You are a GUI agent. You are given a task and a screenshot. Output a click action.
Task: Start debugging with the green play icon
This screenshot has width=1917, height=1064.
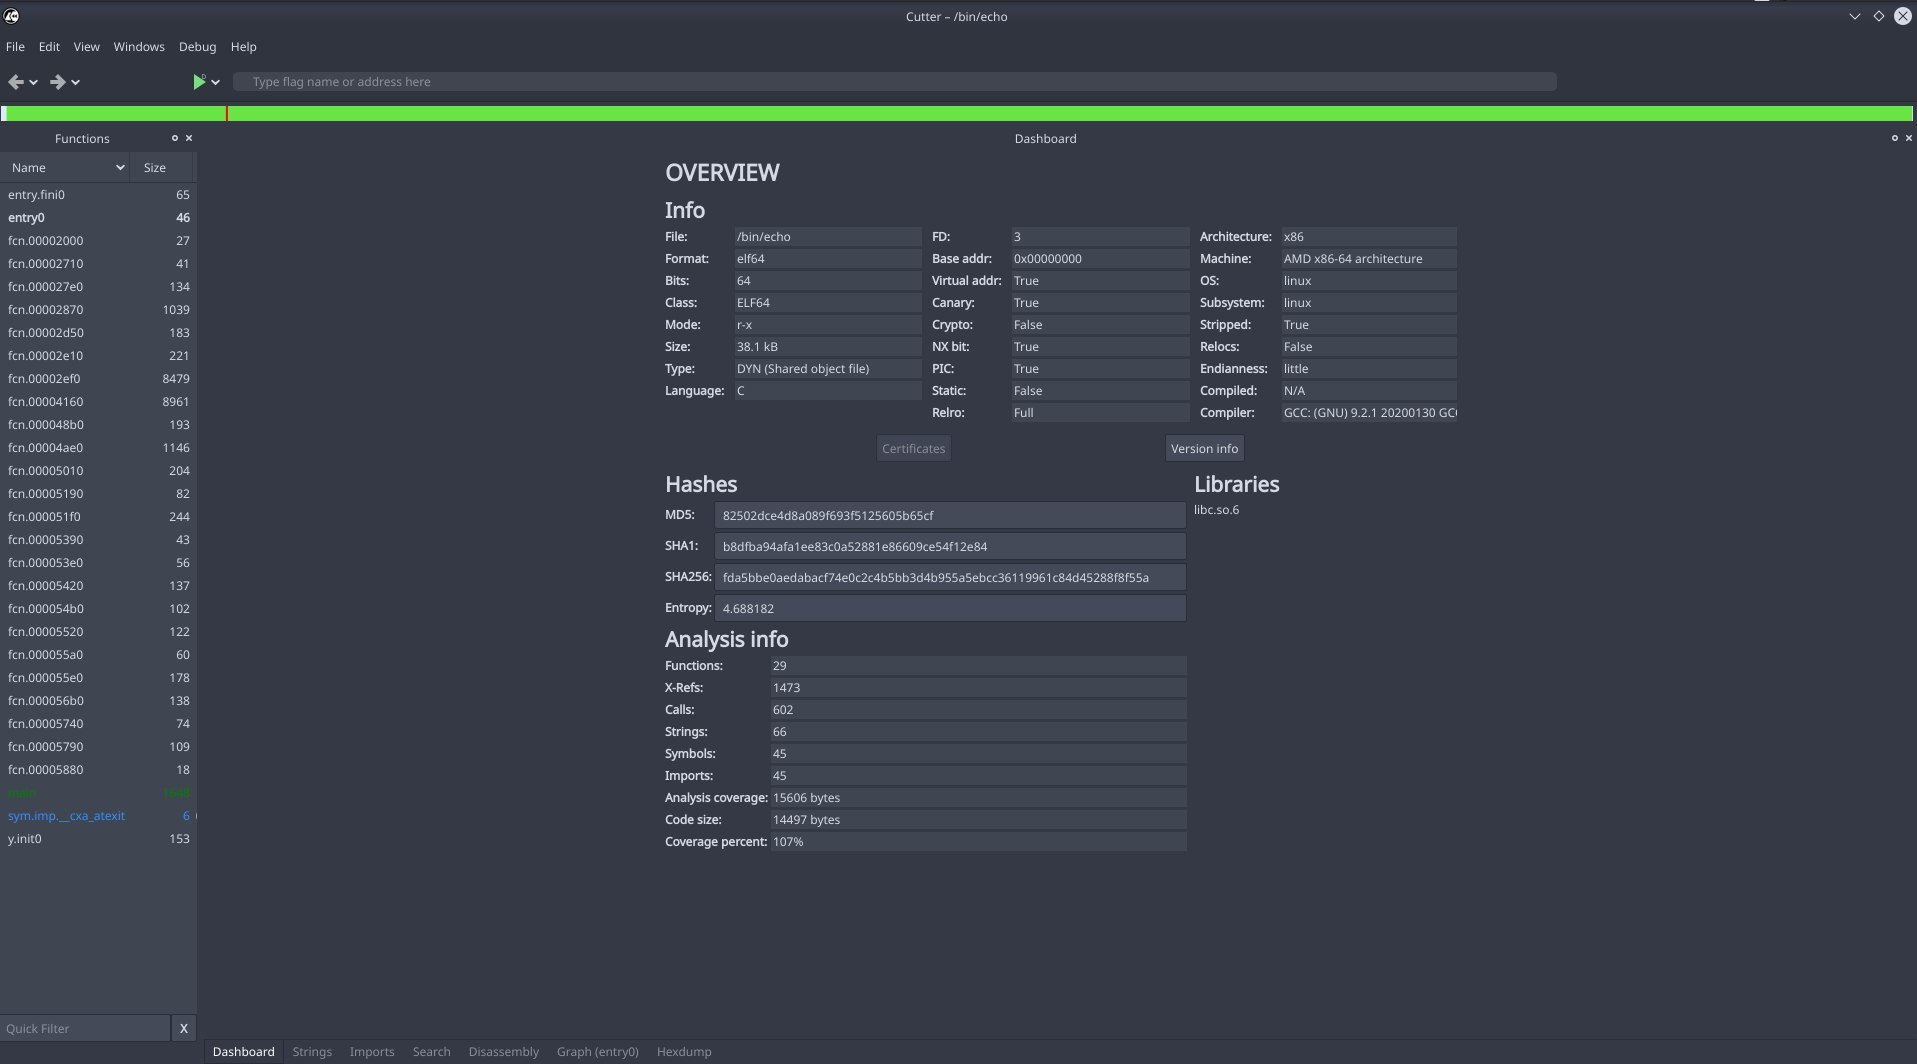(x=199, y=82)
